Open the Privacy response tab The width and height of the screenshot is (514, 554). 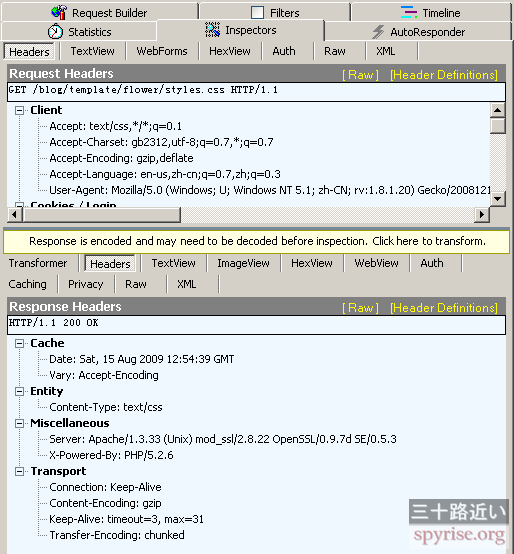[x=85, y=284]
